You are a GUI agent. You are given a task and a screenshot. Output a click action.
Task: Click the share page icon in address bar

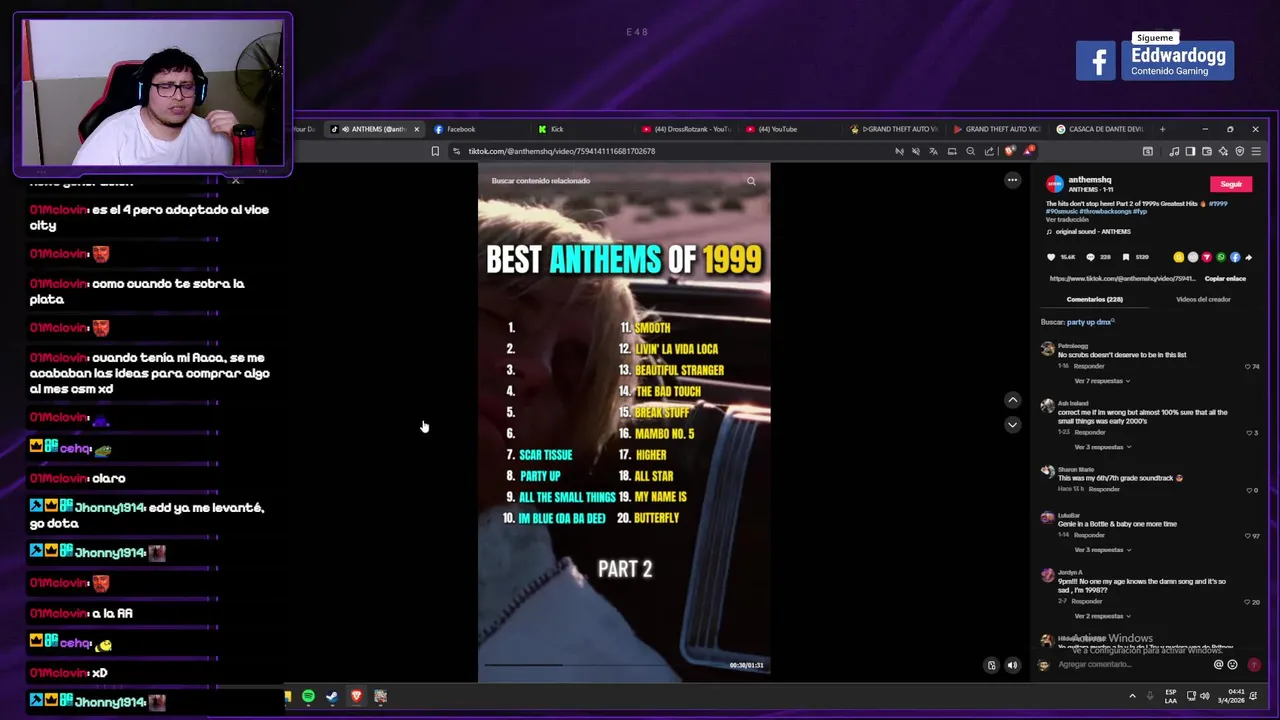989,151
